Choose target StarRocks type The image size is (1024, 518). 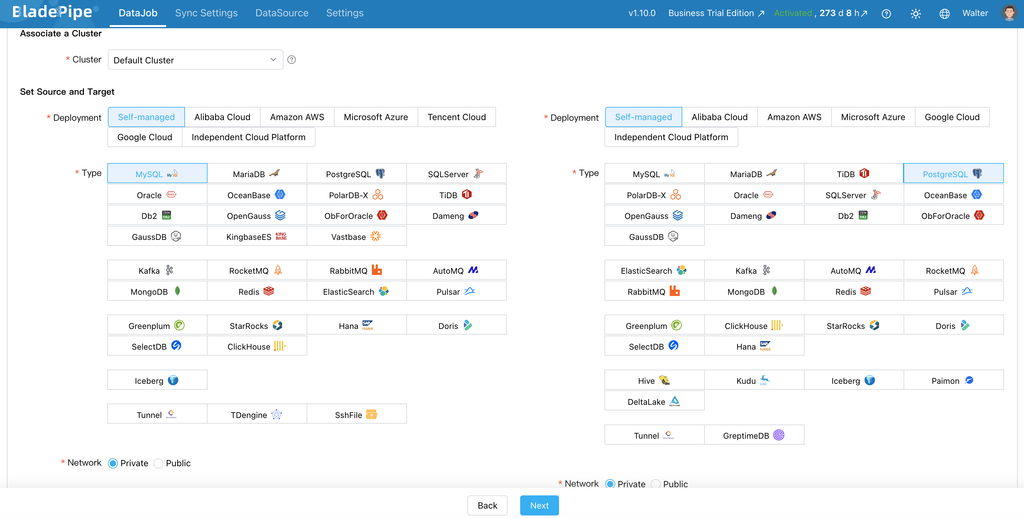click(854, 325)
